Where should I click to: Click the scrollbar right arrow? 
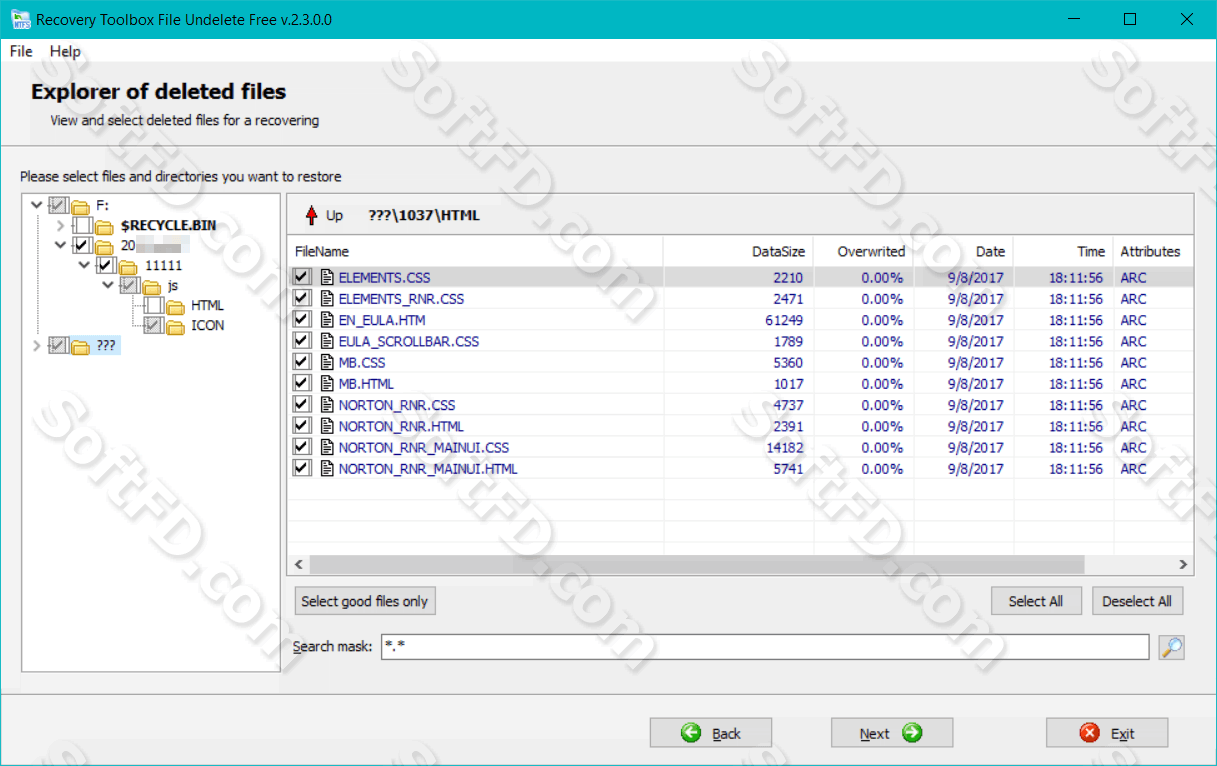coord(1184,564)
